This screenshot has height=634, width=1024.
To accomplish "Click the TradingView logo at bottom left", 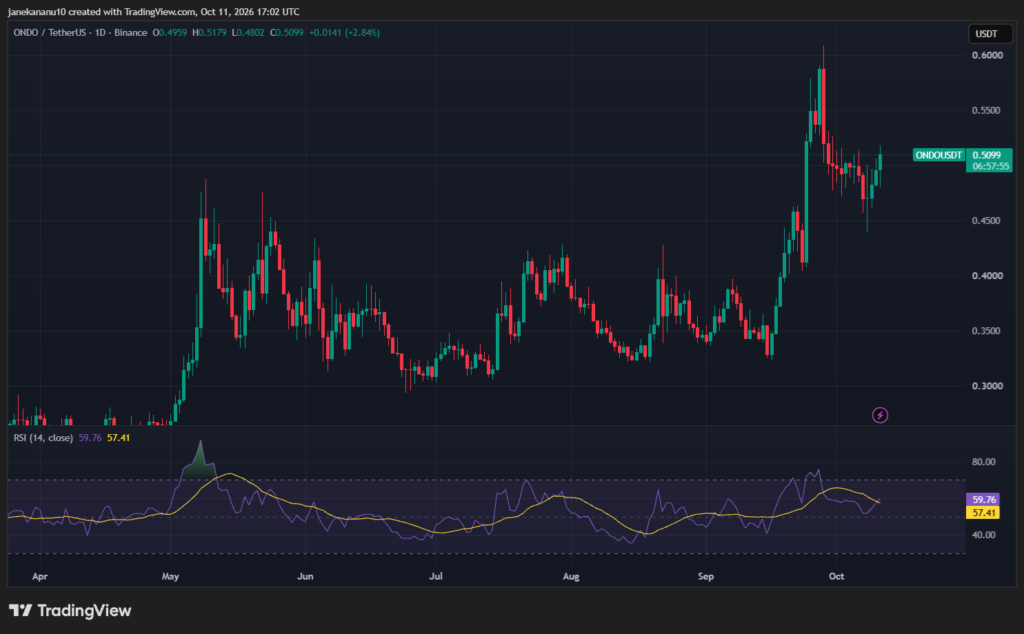I will click(x=70, y=610).
